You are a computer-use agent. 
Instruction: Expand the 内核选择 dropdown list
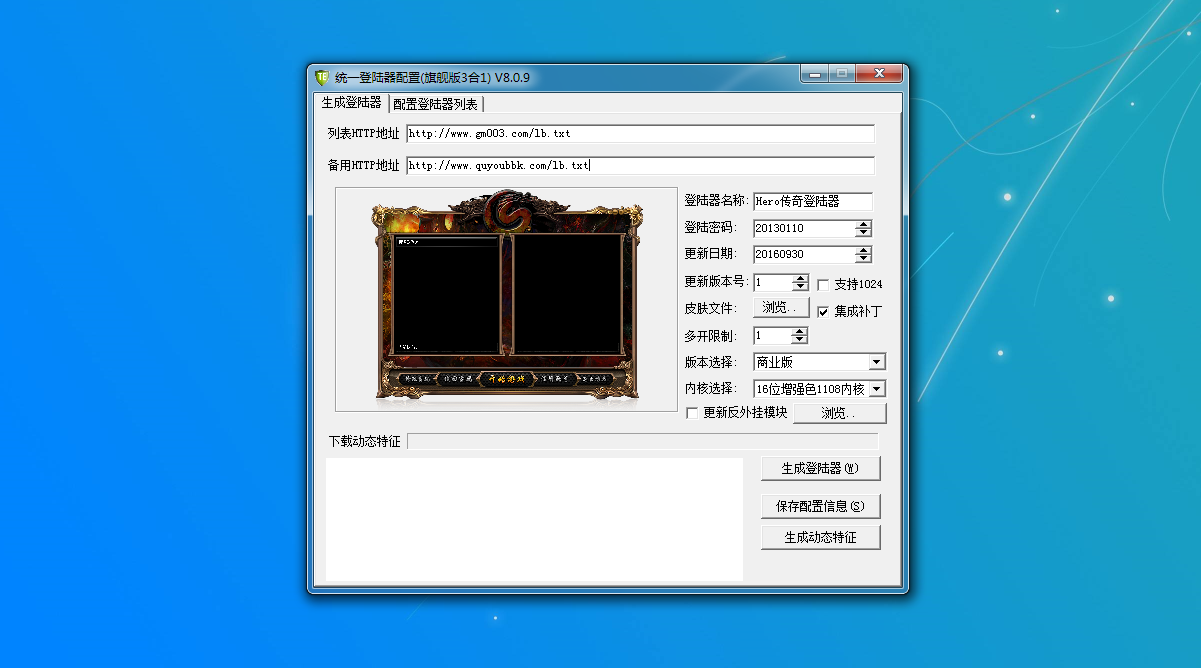[876, 389]
